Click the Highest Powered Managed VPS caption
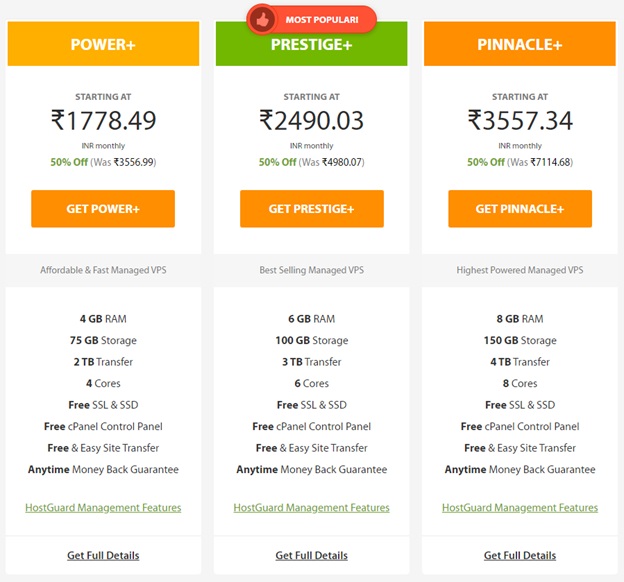The height and width of the screenshot is (582, 624). [x=520, y=270]
